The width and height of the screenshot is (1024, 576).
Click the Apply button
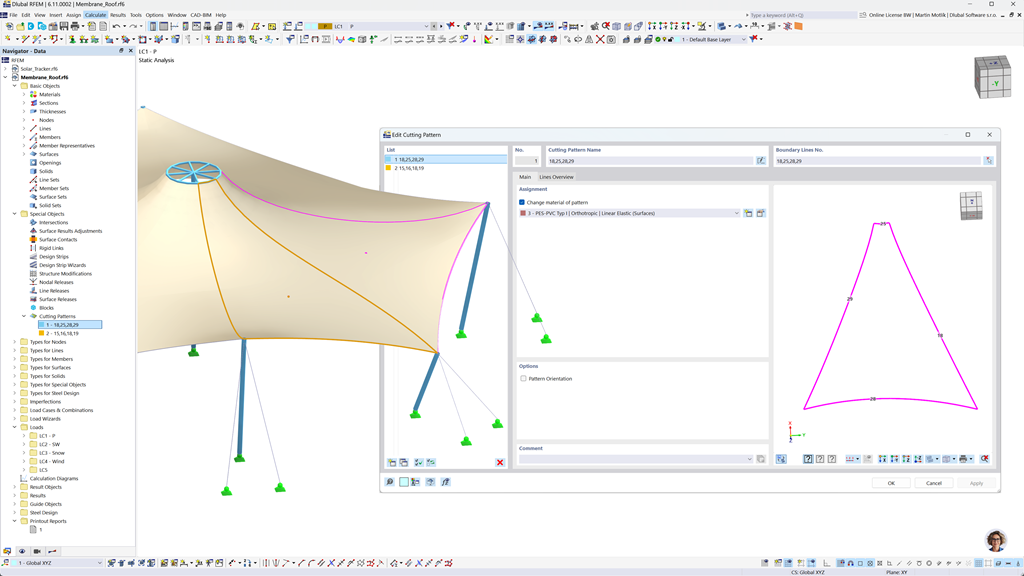976,483
